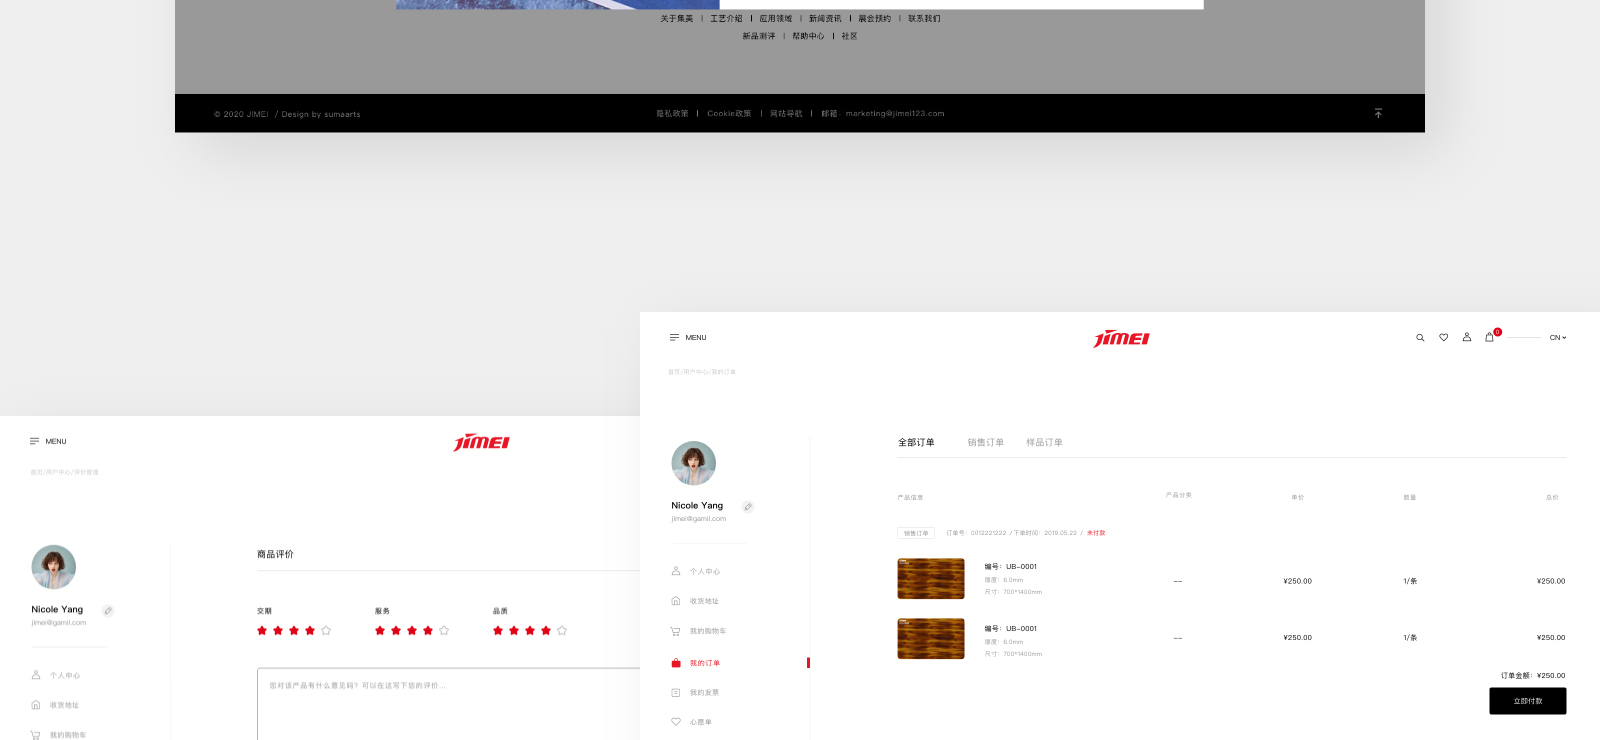This screenshot has width=1600, height=740.
Task: Click edit pencil icon beside Nicole Yang in orders page
Action: point(748,507)
